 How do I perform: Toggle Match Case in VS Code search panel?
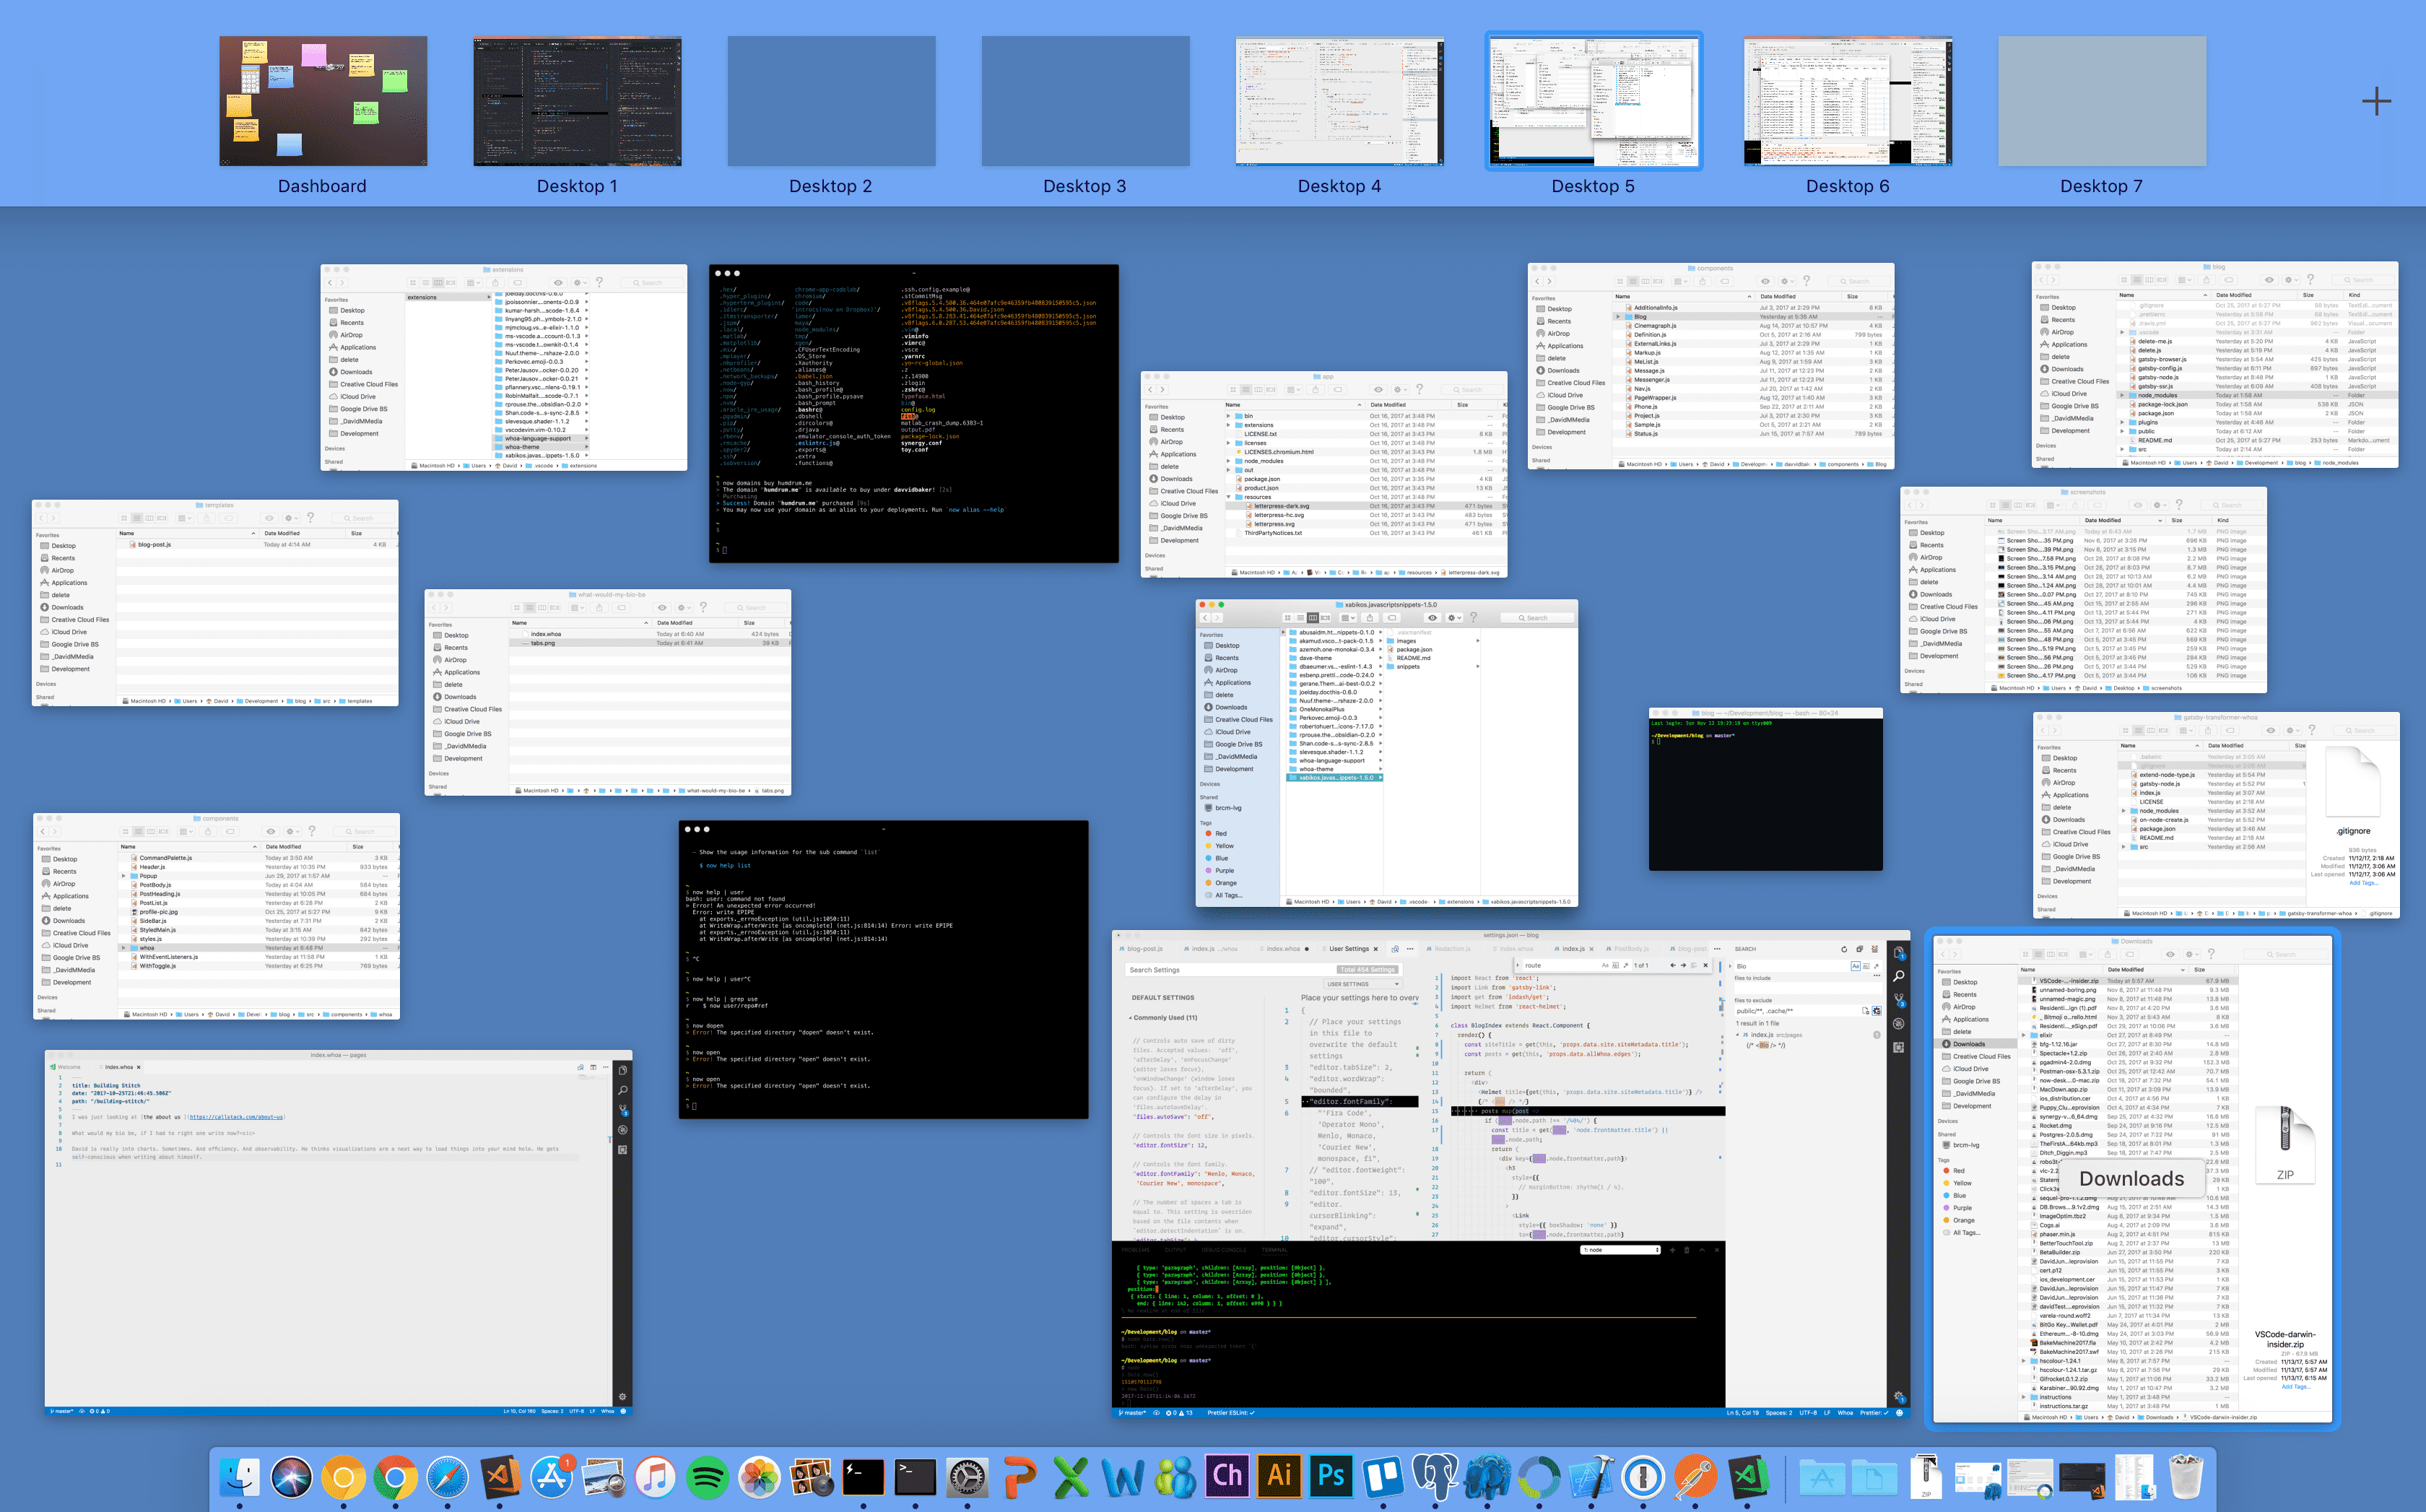pyautogui.click(x=1856, y=966)
